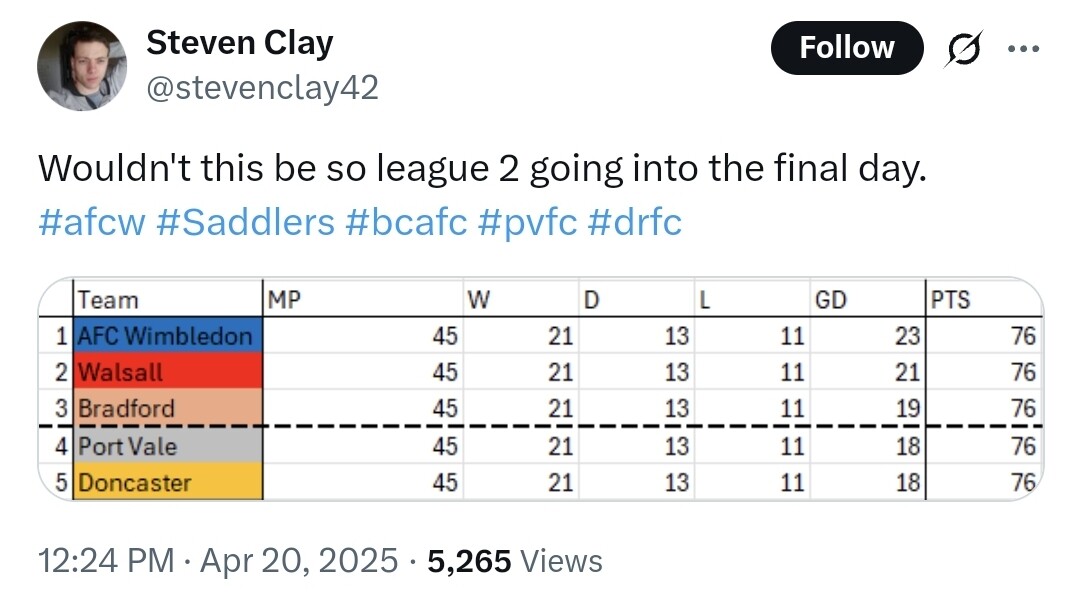
Task: Click the red Walsall team cell
Action: 167,371
